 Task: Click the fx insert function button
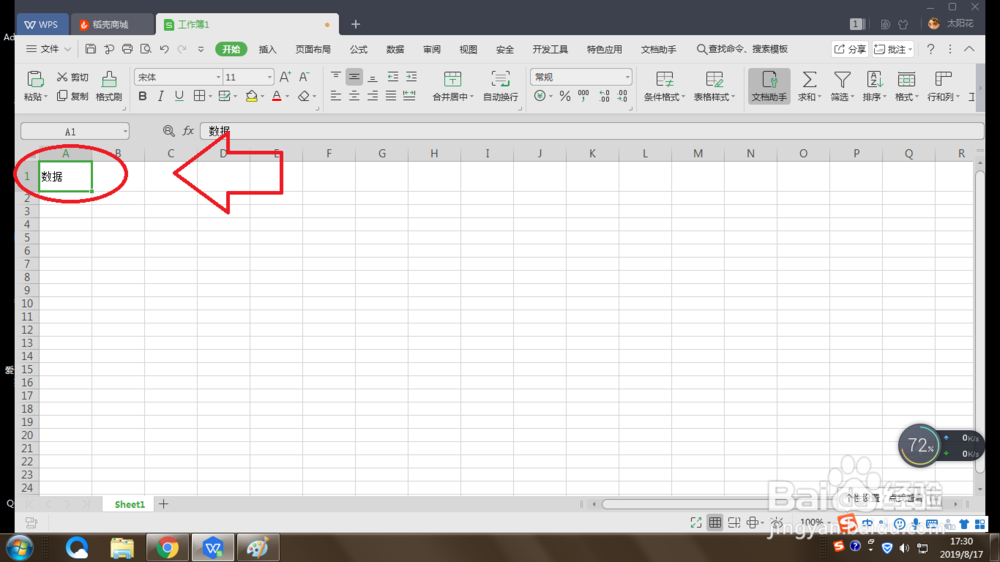(x=188, y=131)
